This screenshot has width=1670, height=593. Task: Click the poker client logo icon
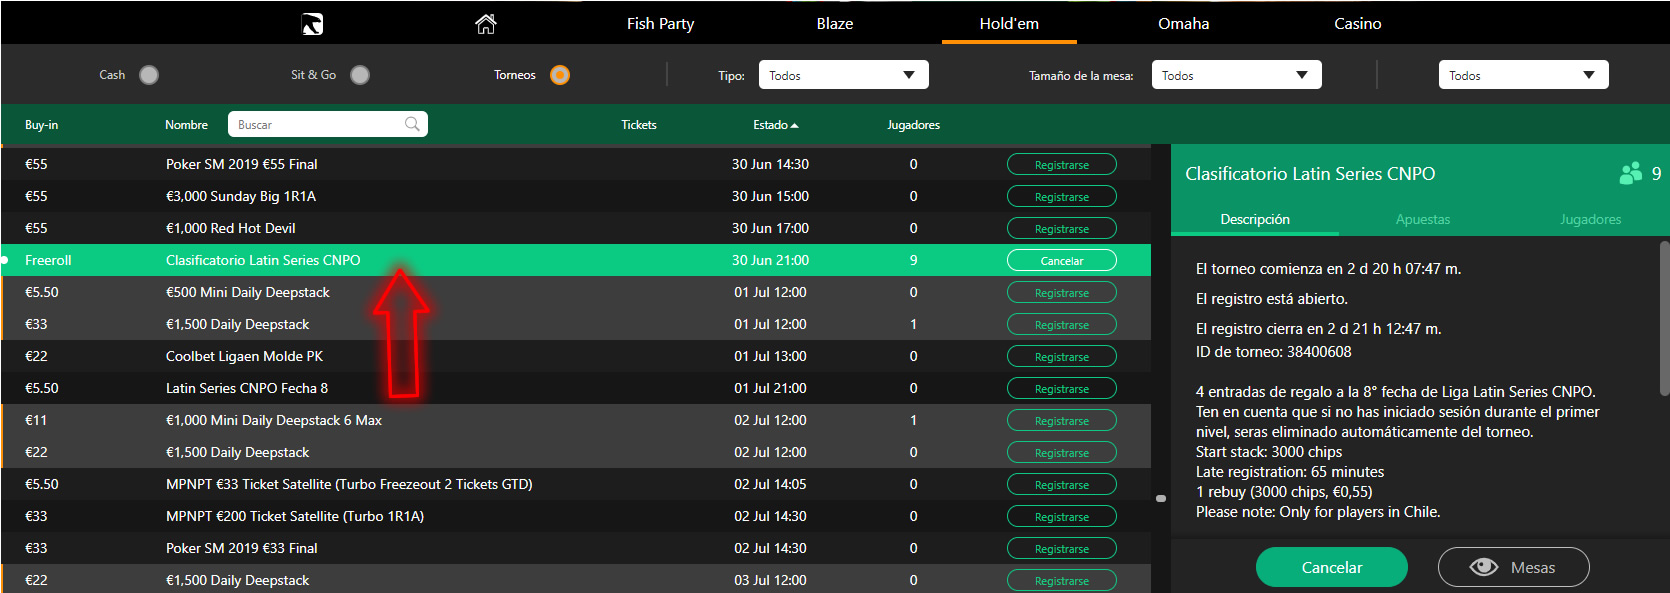[x=312, y=24]
